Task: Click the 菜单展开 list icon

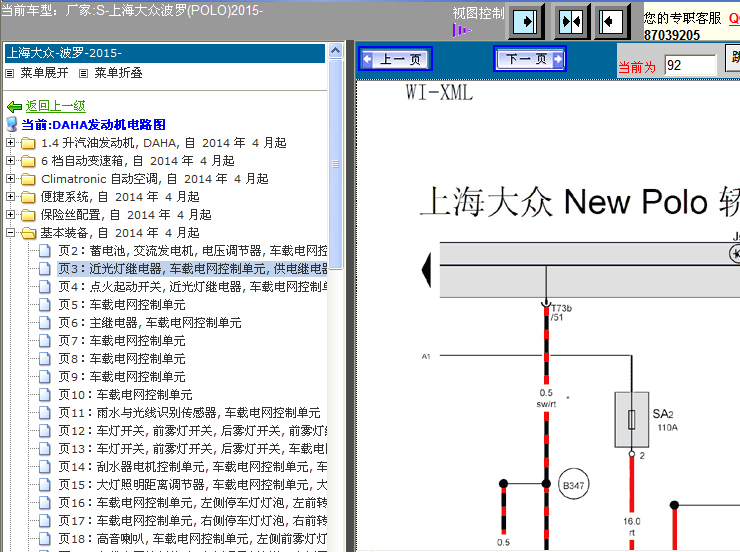Action: coord(9,73)
